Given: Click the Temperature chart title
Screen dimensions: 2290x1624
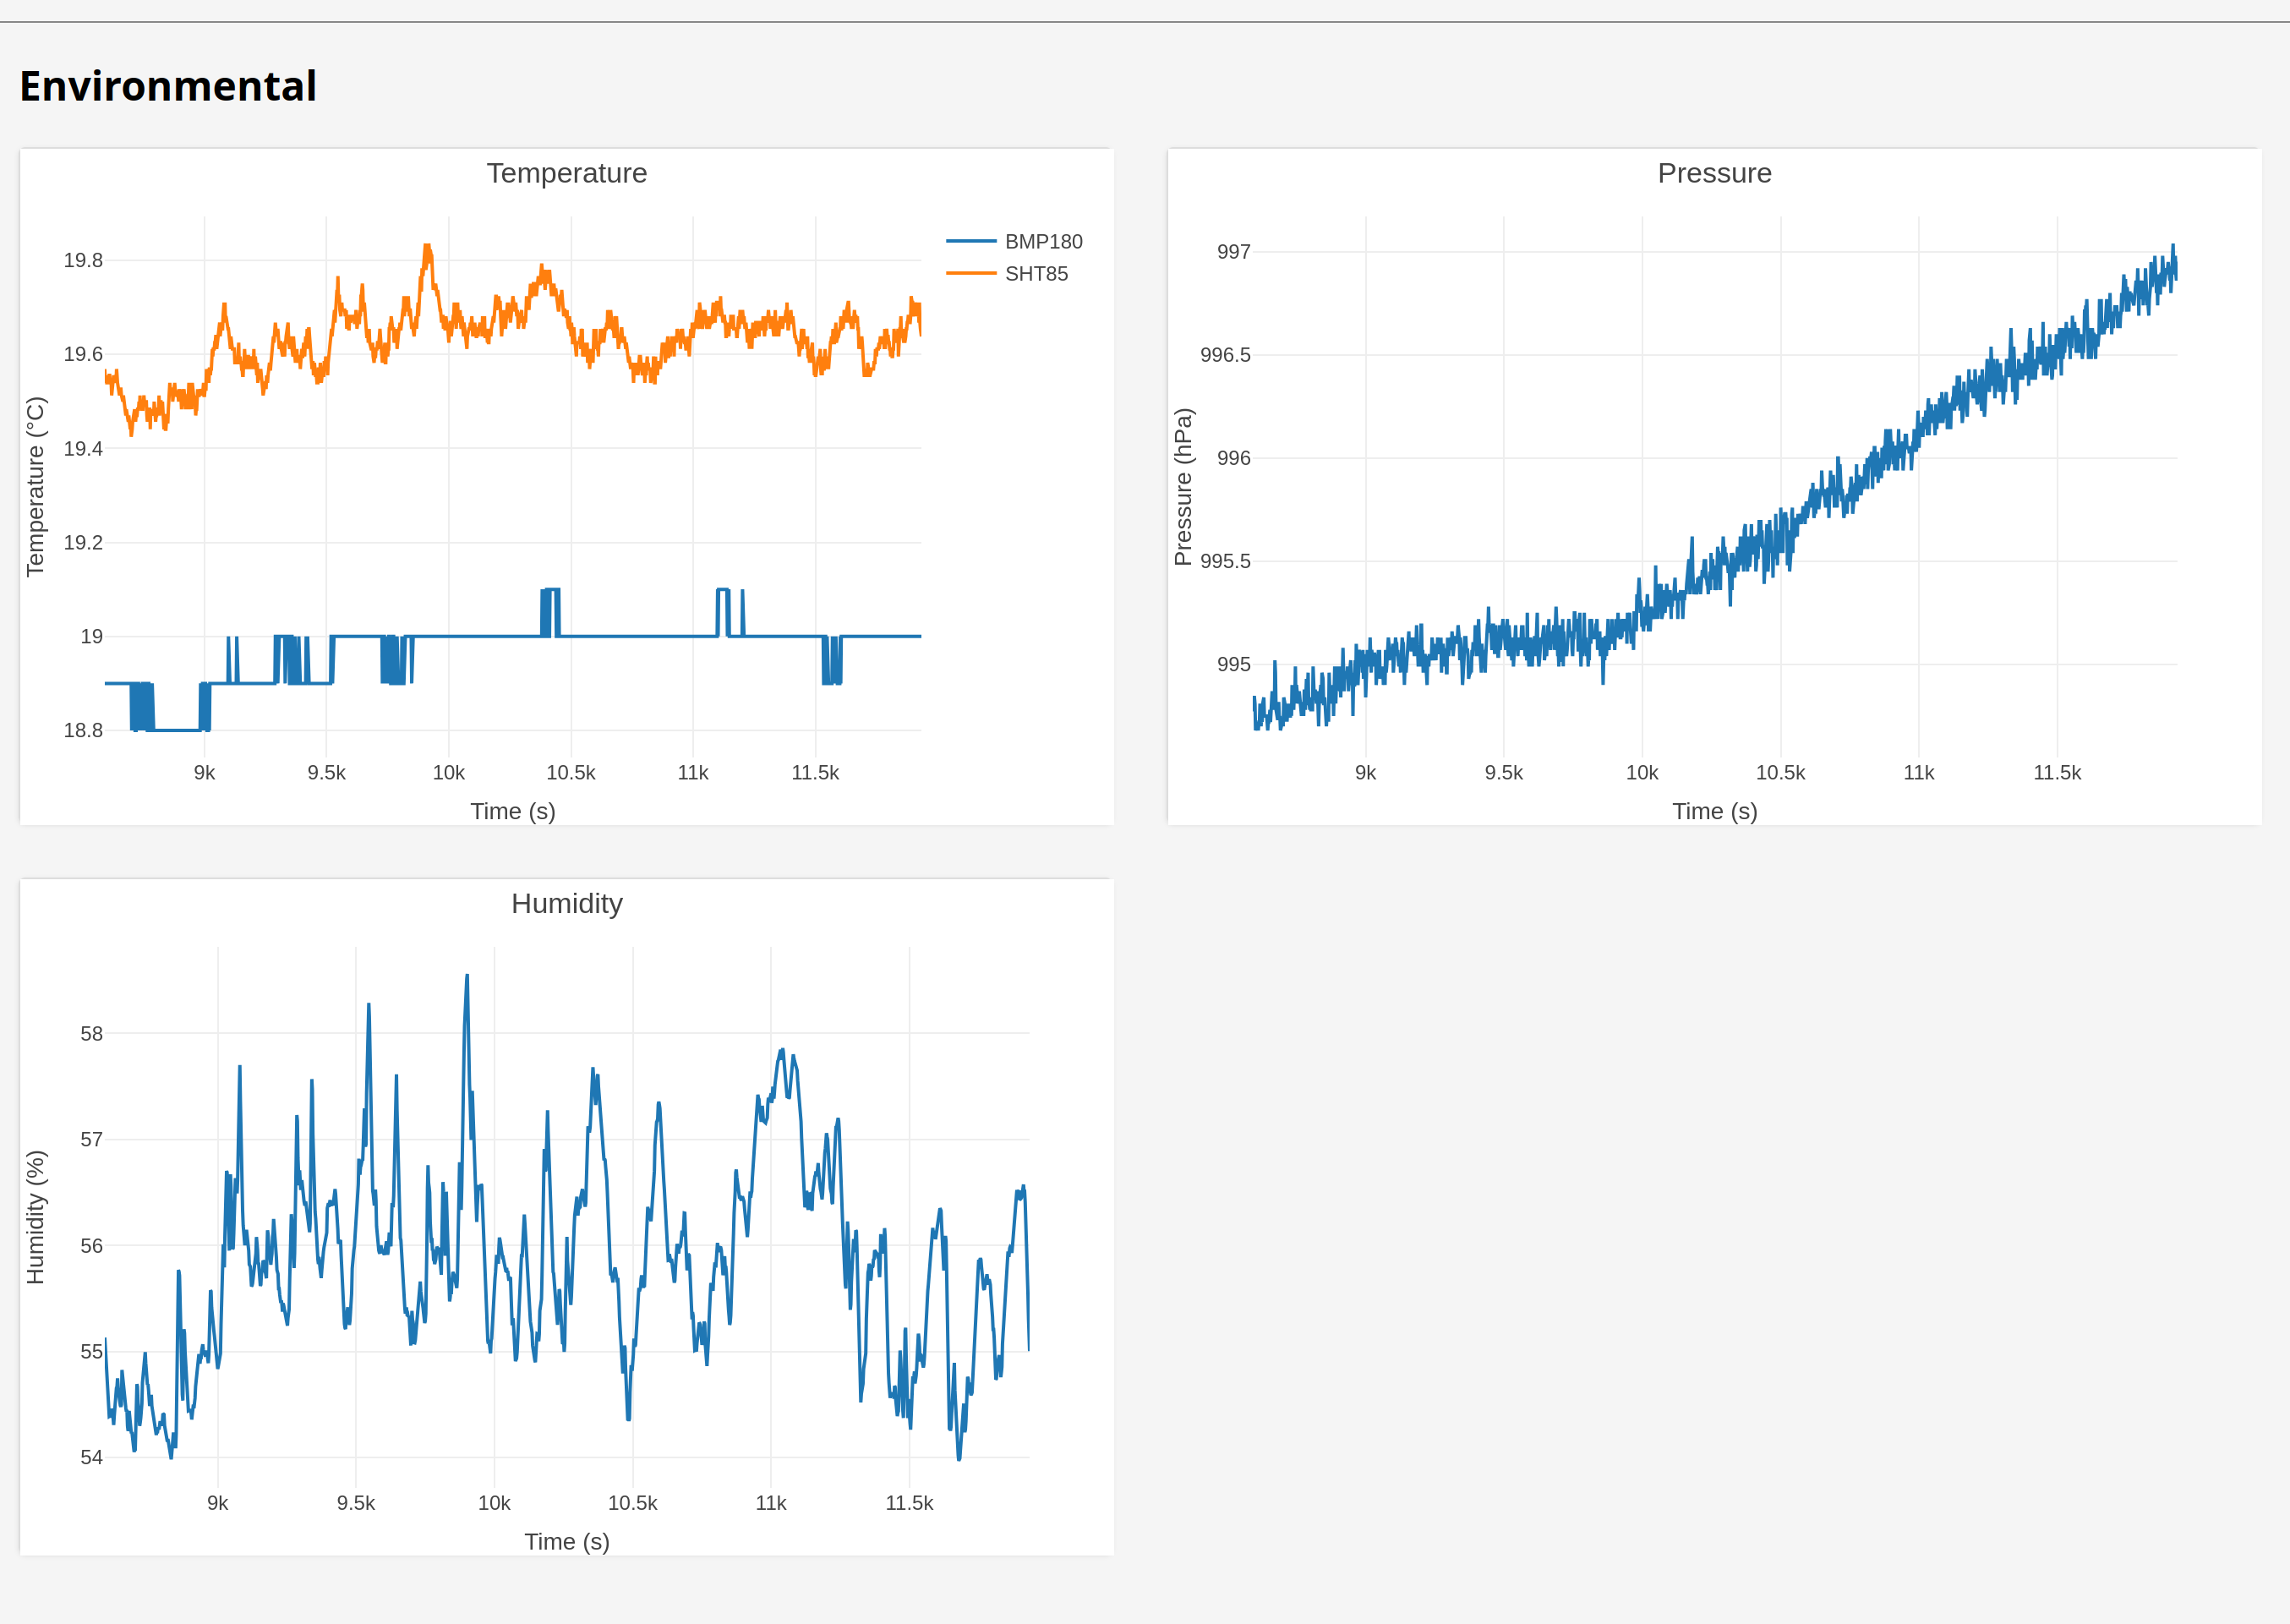Looking at the screenshot, I should pyautogui.click(x=567, y=173).
